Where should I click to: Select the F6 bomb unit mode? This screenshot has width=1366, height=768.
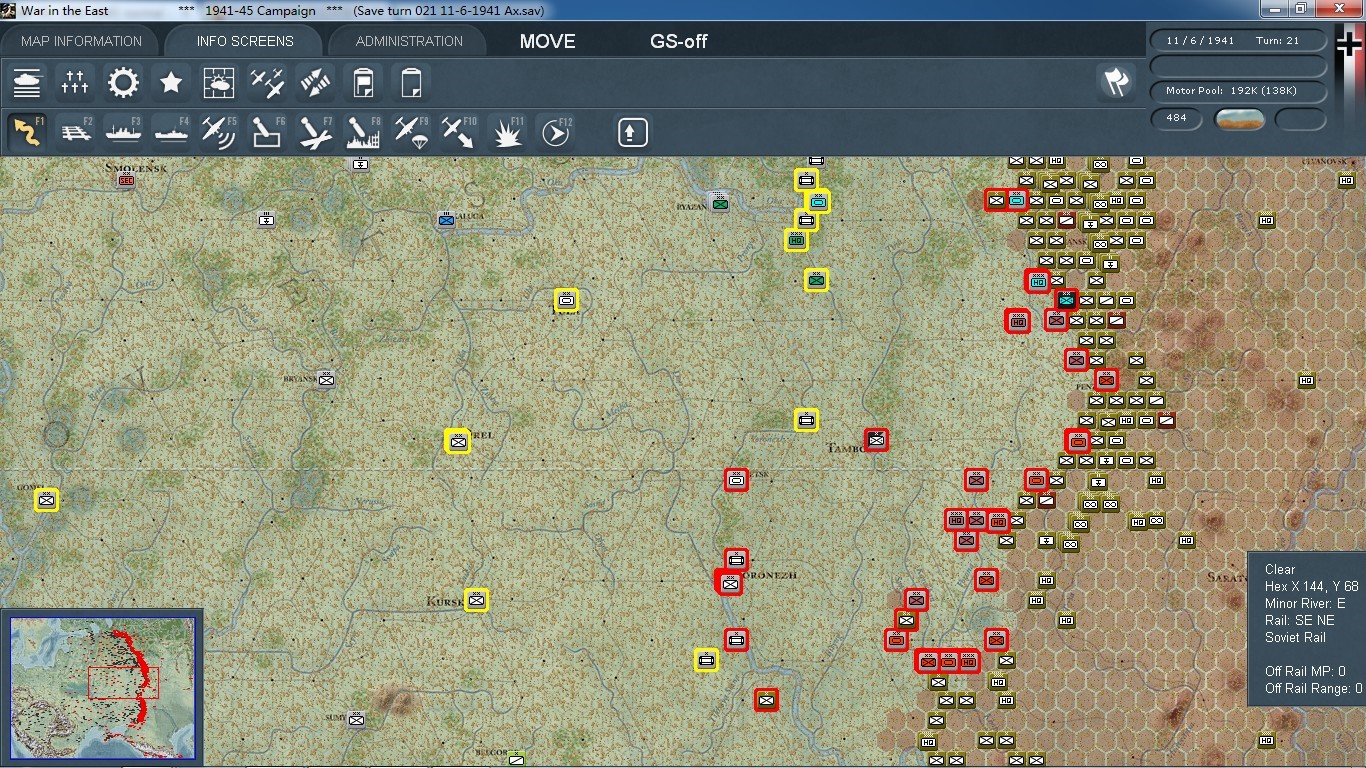(267, 132)
